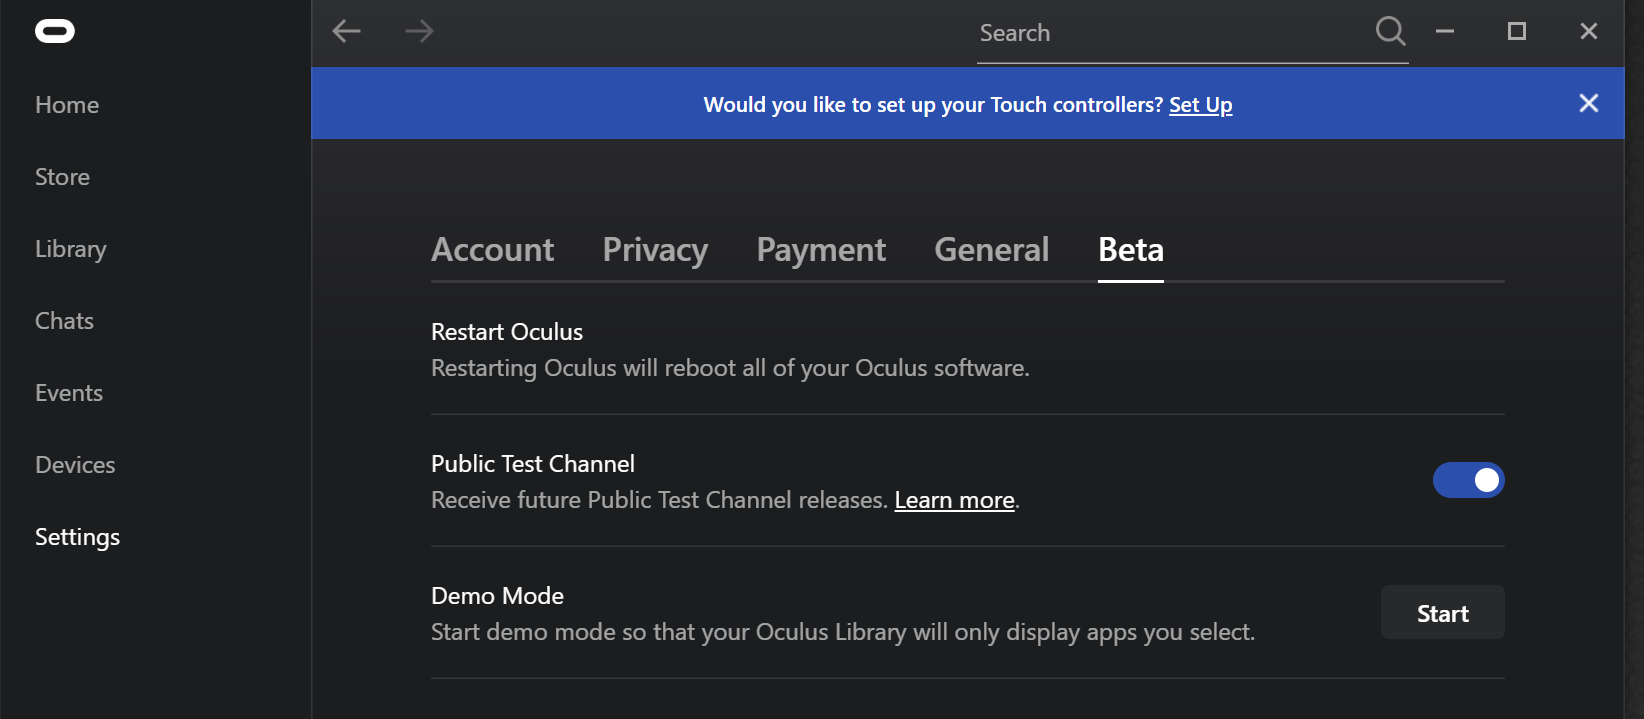1644x719 pixels.
Task: Go back with the left arrow
Action: coord(346,32)
